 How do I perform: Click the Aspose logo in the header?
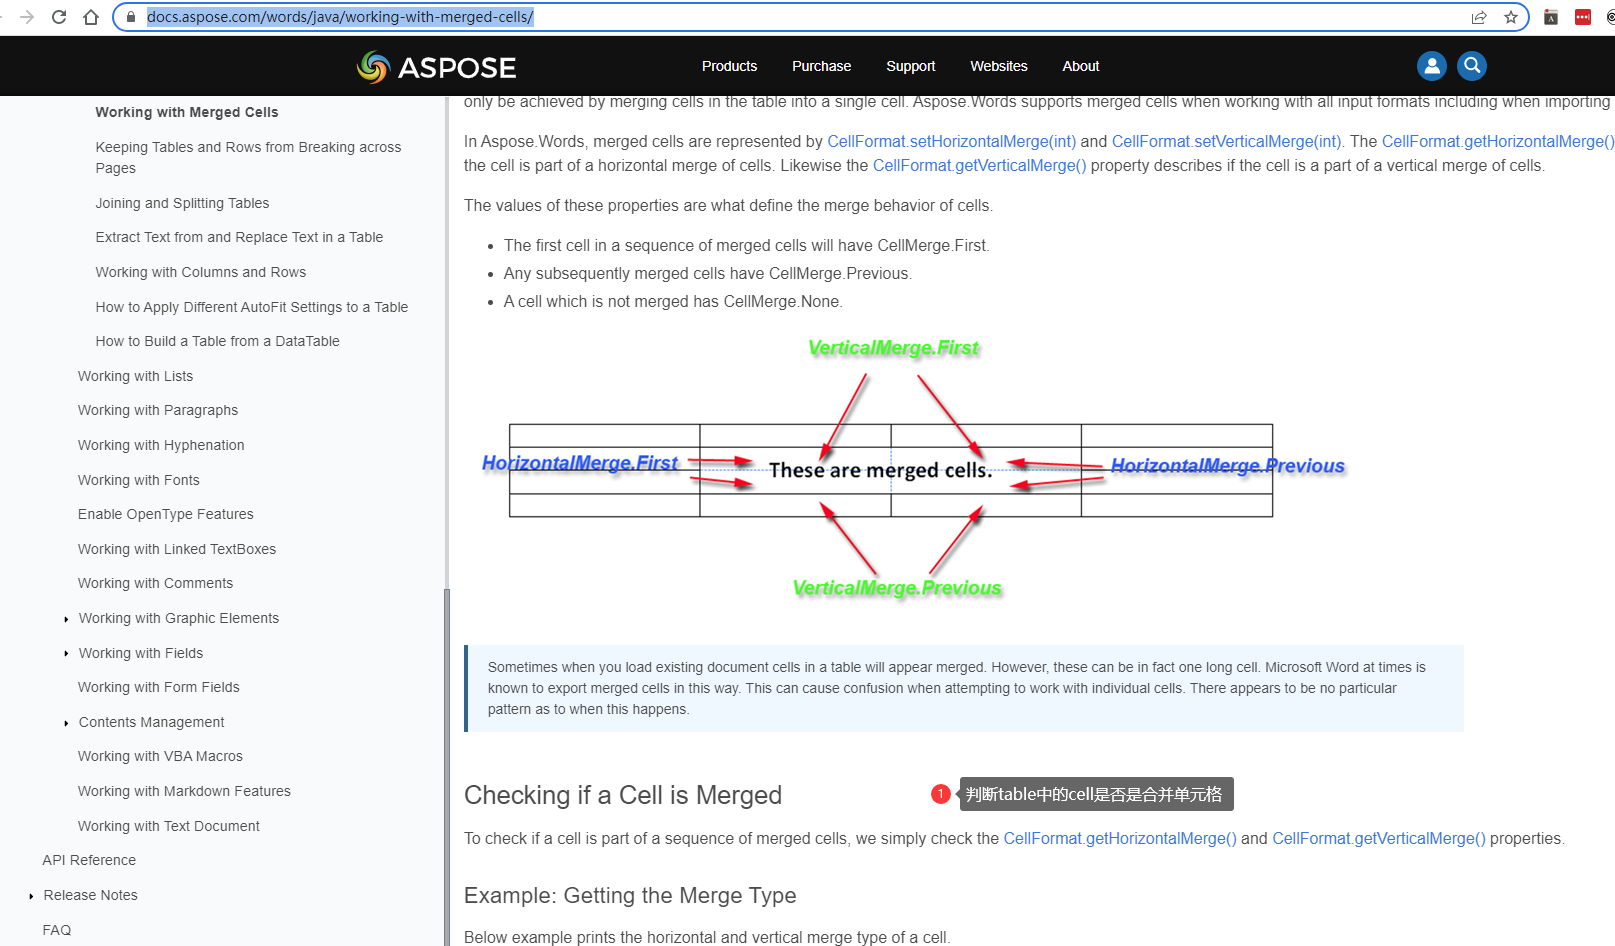coord(436,67)
